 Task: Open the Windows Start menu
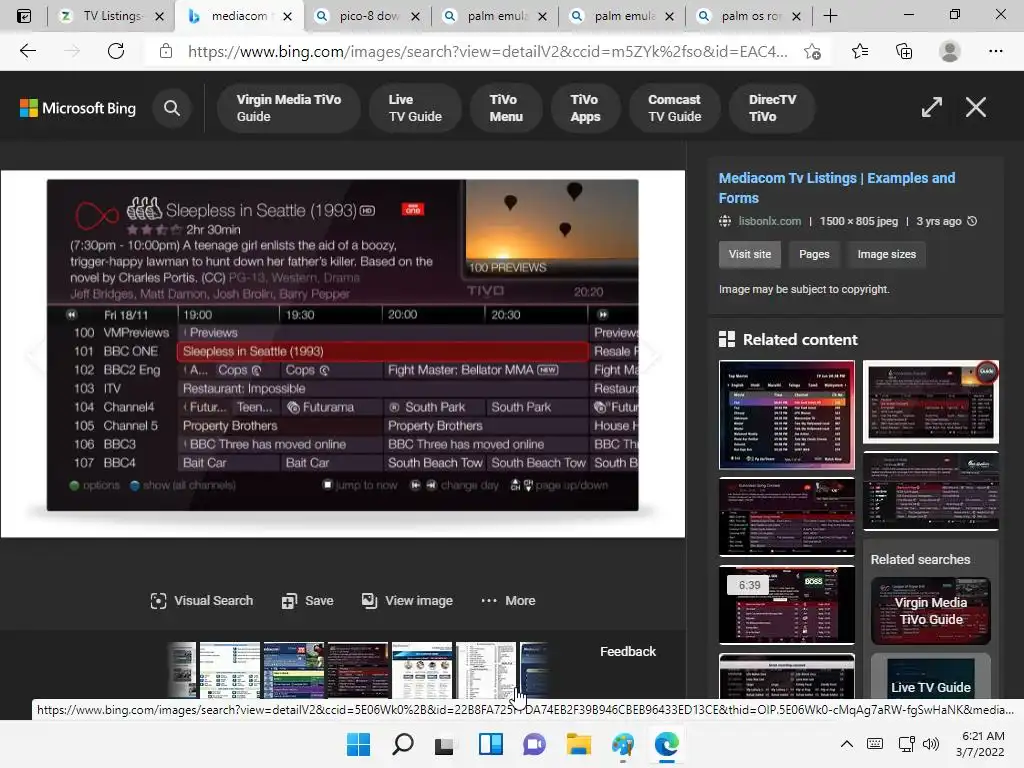tap(358, 744)
